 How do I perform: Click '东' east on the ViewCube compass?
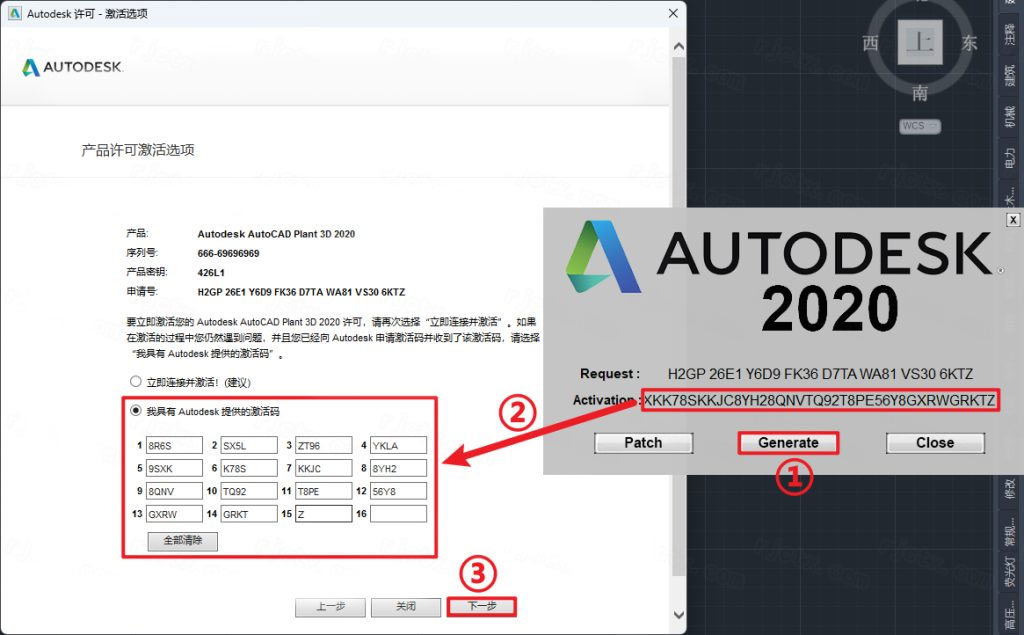click(x=969, y=43)
